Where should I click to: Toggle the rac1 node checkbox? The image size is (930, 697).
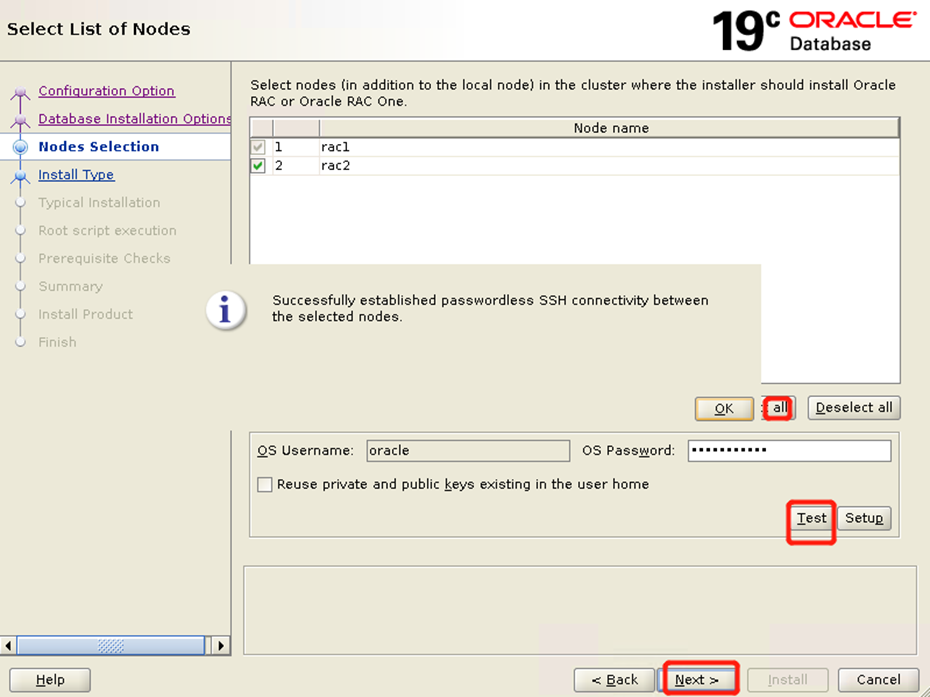click(x=258, y=147)
